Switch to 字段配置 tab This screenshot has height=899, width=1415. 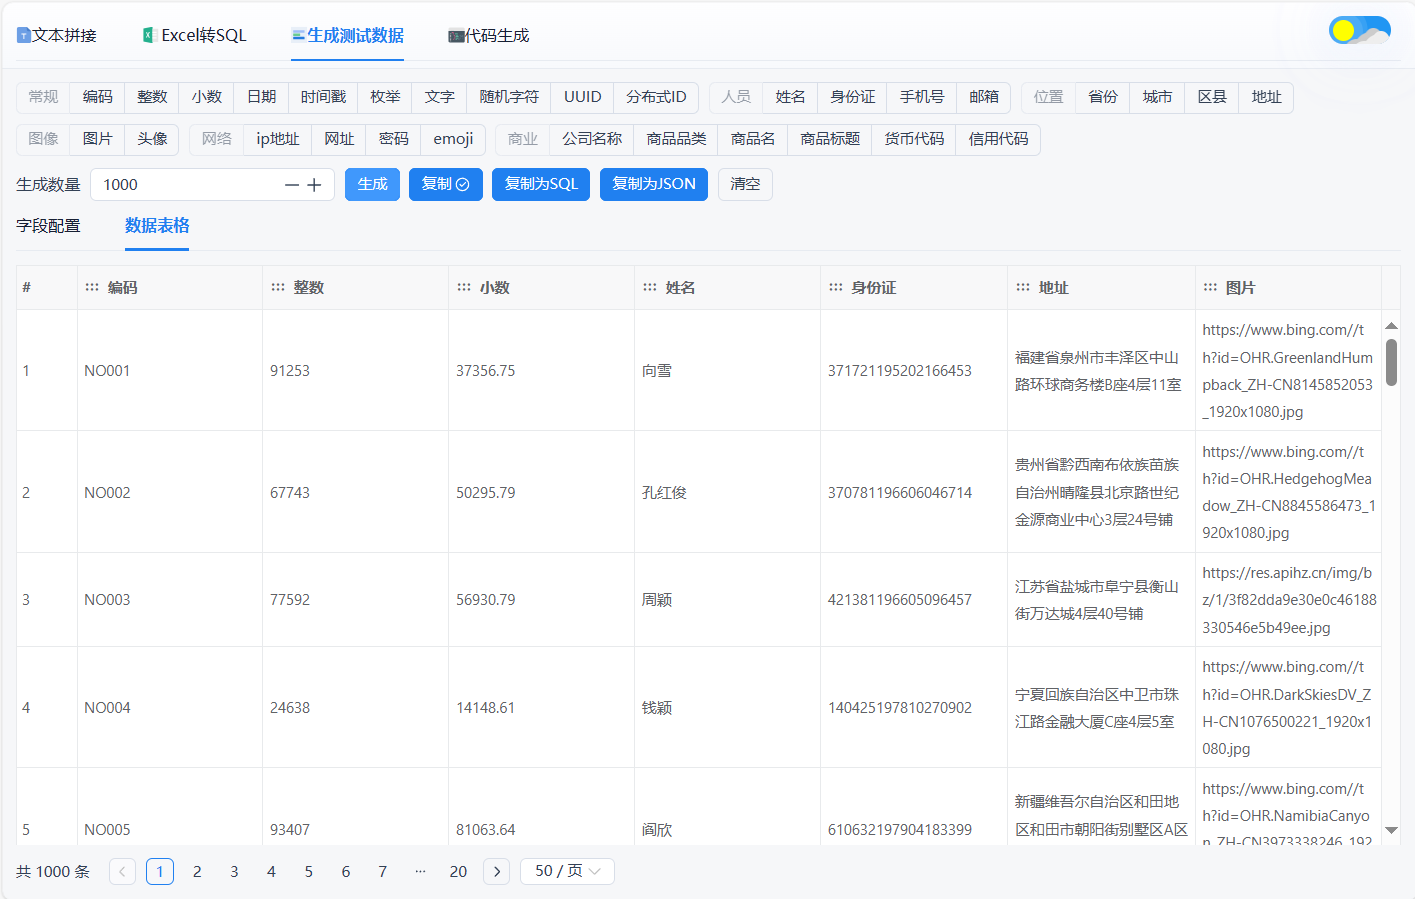pyautogui.click(x=48, y=226)
